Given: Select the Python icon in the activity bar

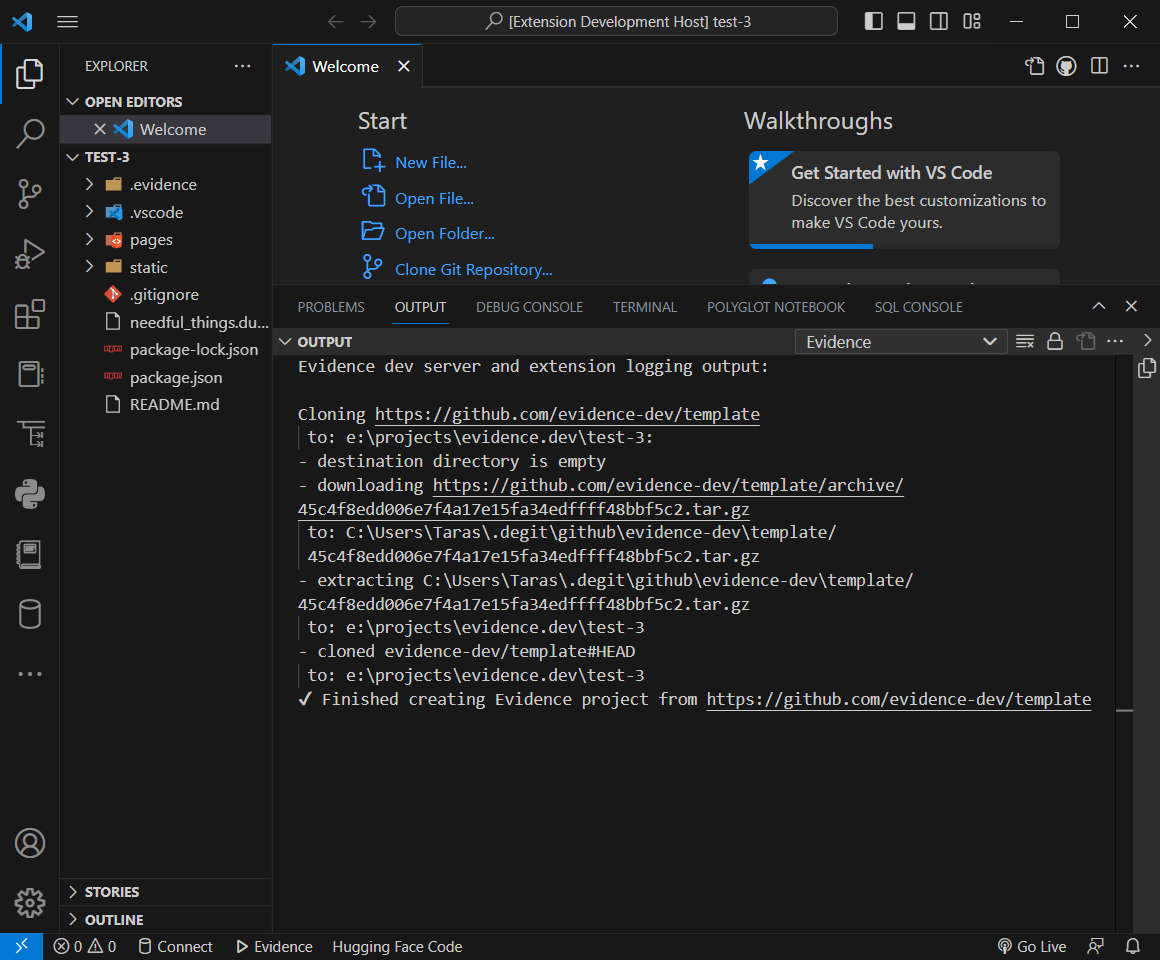Looking at the screenshot, I should pos(30,493).
